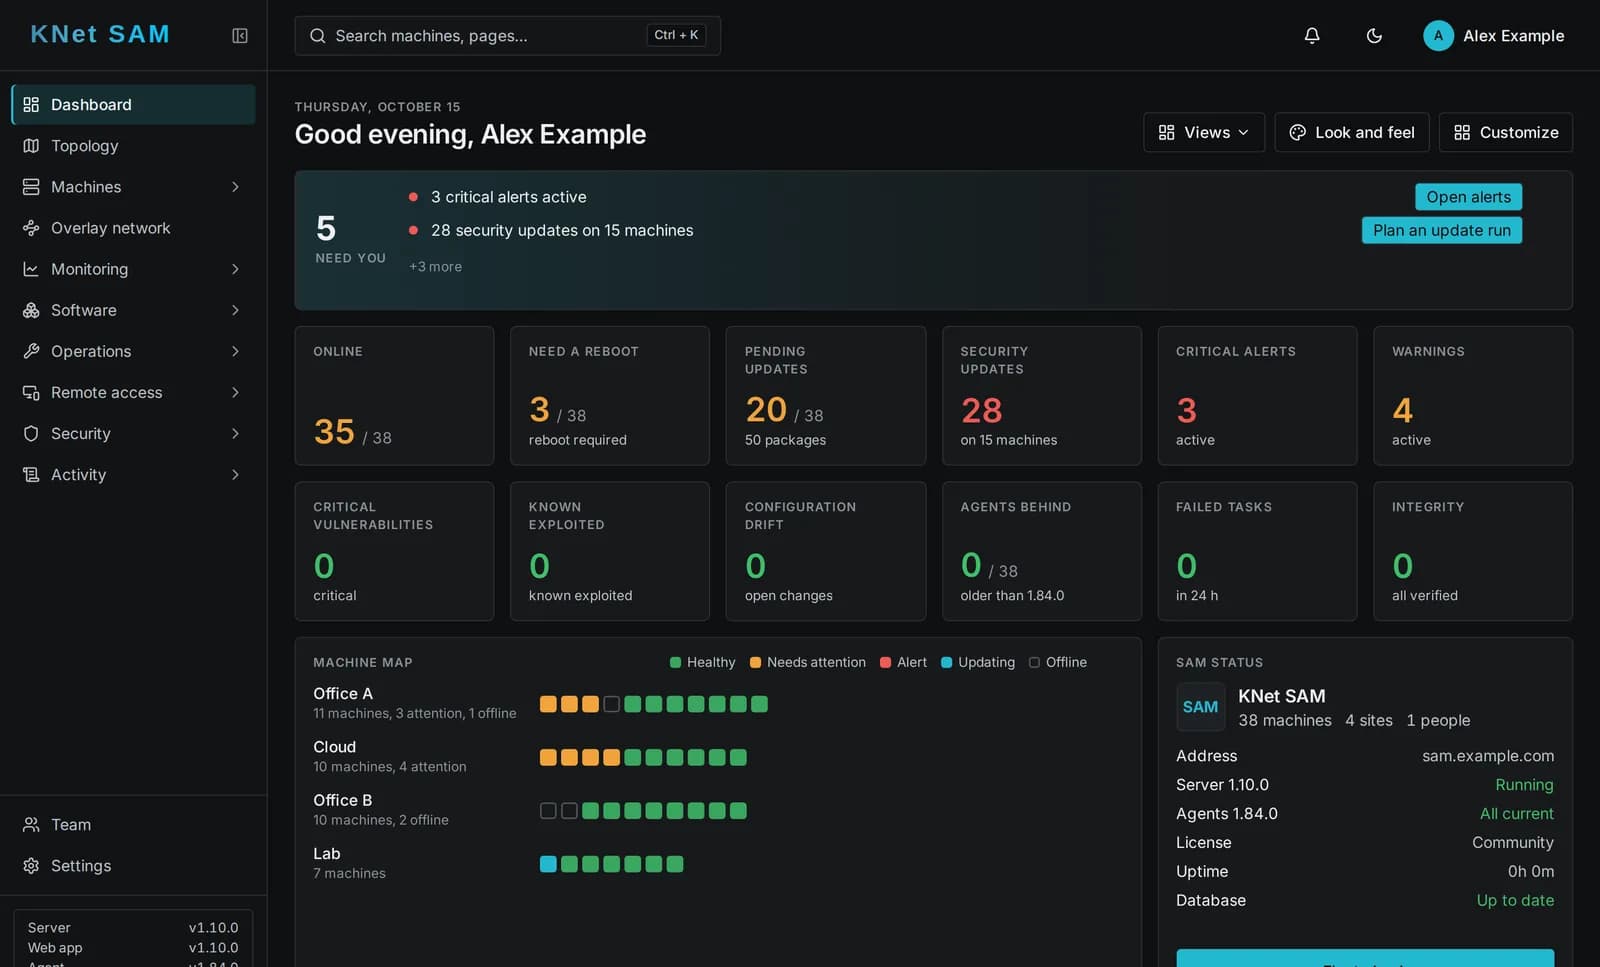This screenshot has height=967, width=1600.
Task: Click the Activity log icon
Action: [31, 475]
